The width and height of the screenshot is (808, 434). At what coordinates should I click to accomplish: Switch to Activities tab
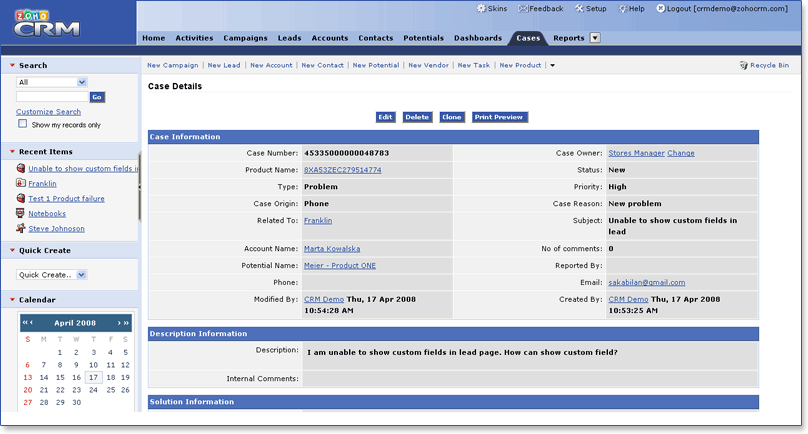pyautogui.click(x=194, y=38)
